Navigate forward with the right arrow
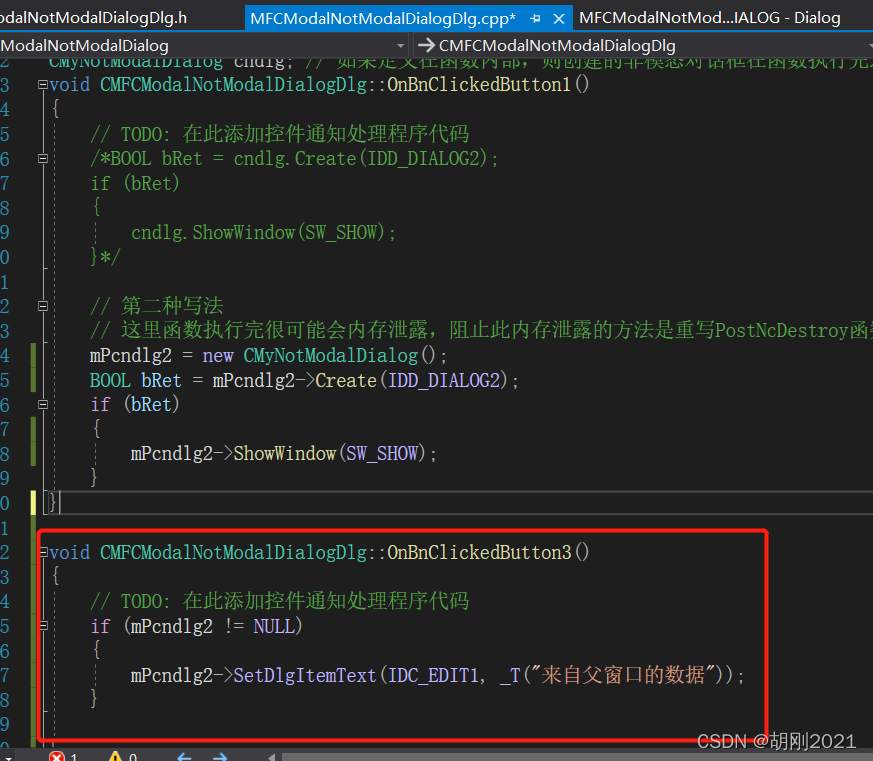873x761 pixels. 220,757
